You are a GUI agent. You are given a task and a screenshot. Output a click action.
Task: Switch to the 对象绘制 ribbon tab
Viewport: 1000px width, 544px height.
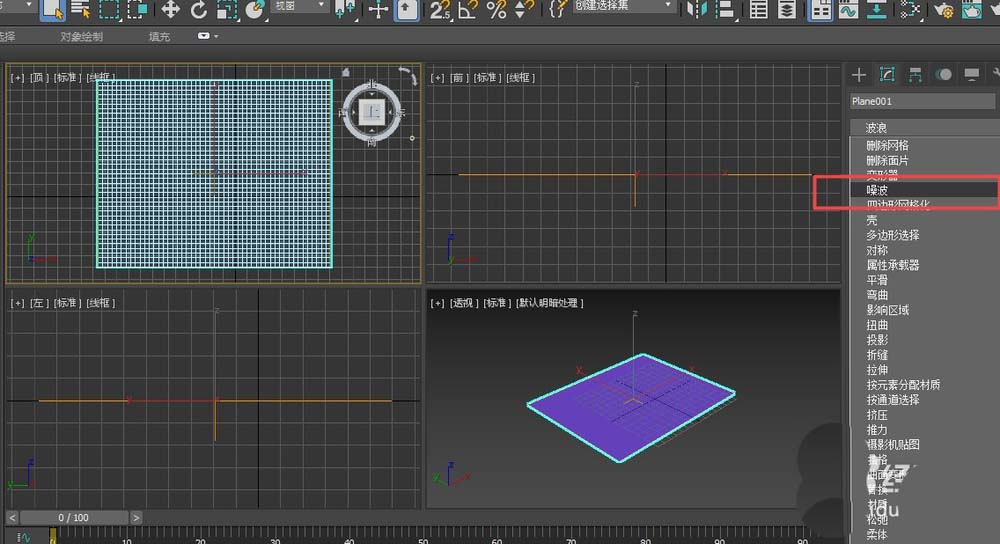pos(81,36)
